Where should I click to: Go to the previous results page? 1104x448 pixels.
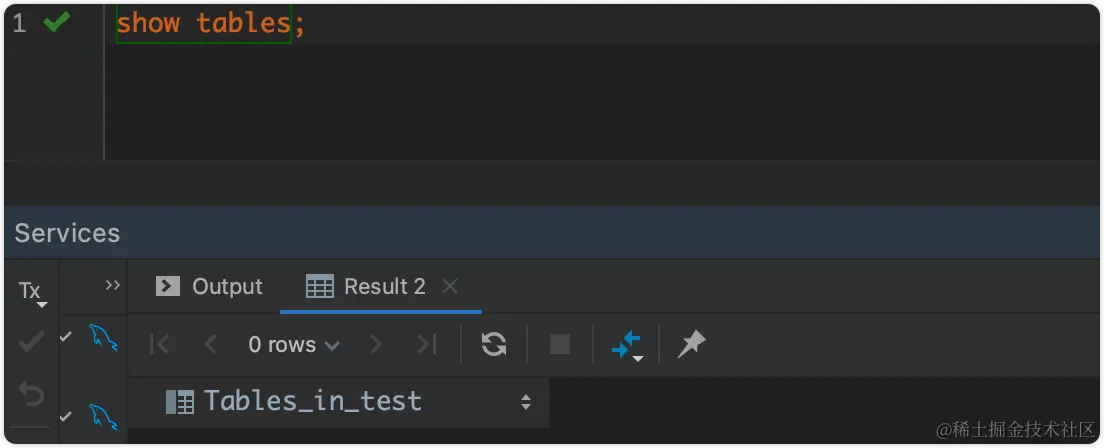click(x=210, y=344)
